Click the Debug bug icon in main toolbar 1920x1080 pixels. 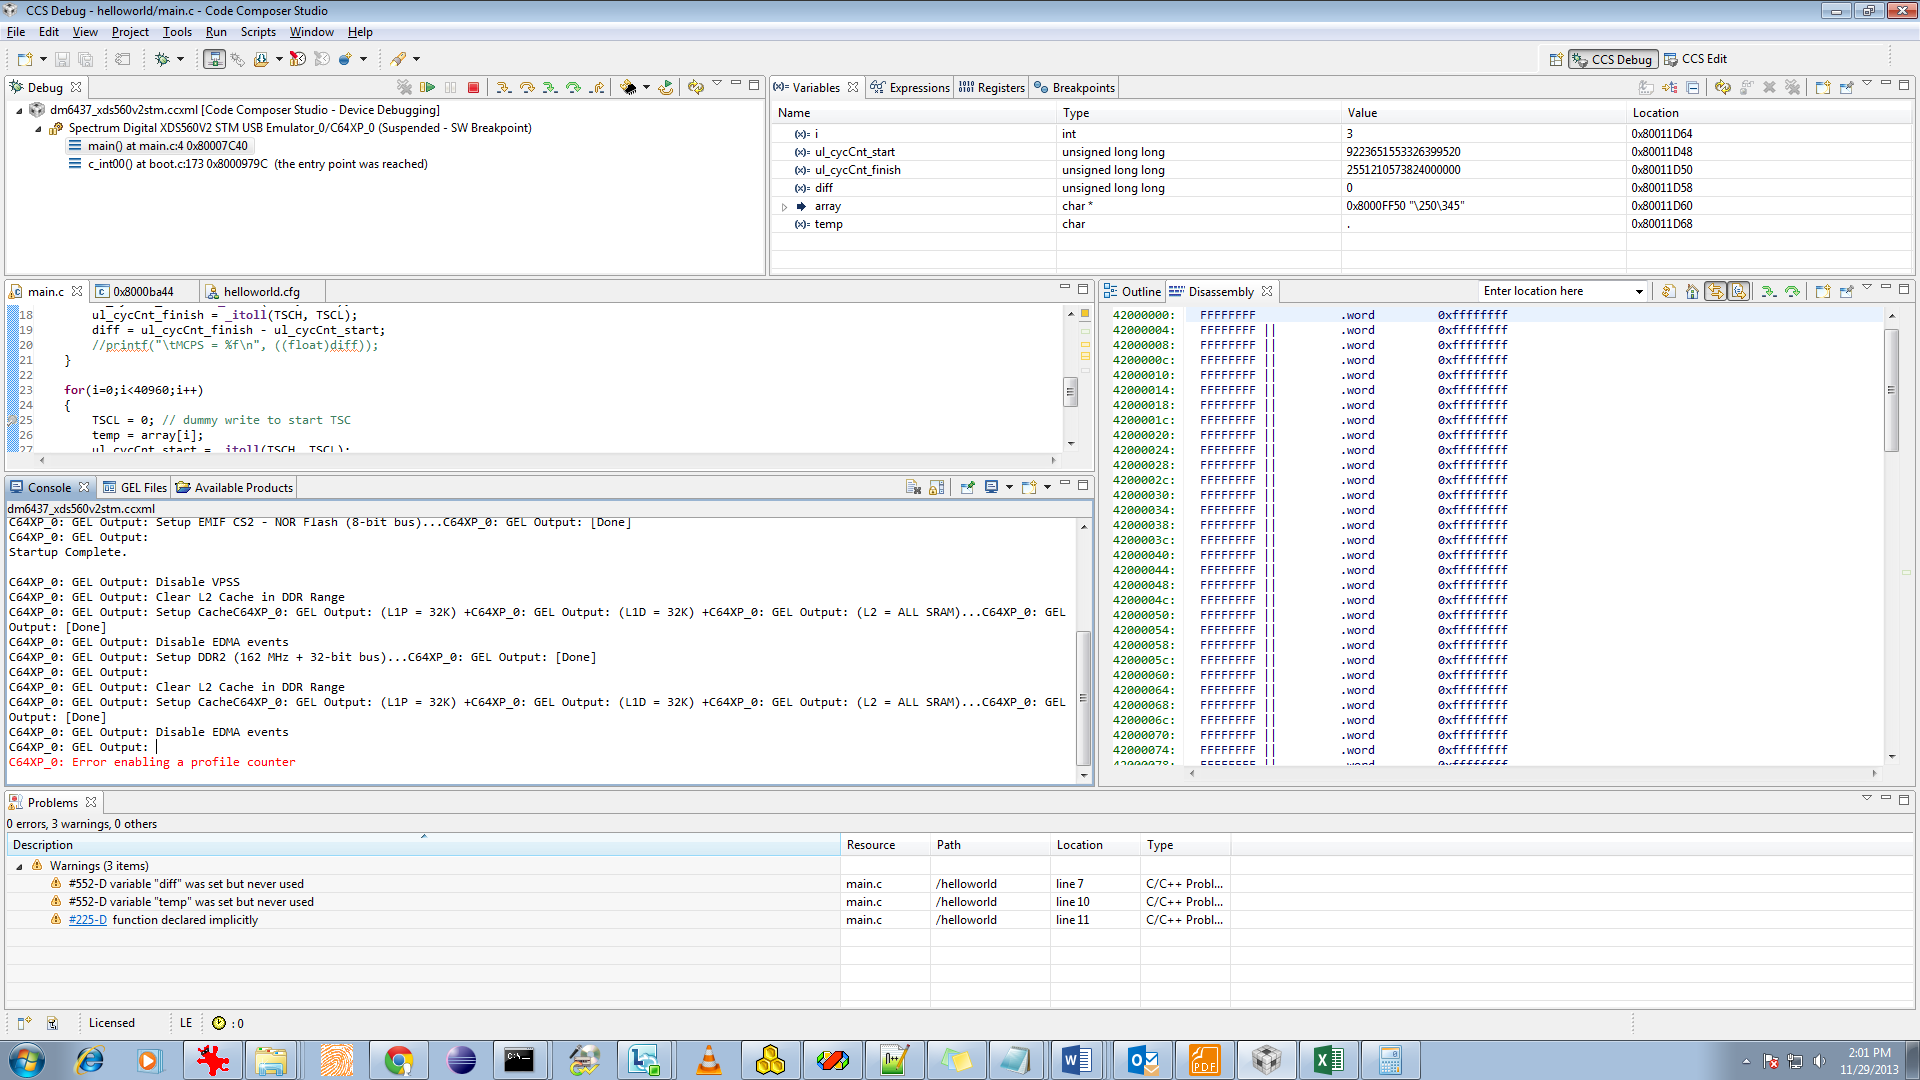162,60
